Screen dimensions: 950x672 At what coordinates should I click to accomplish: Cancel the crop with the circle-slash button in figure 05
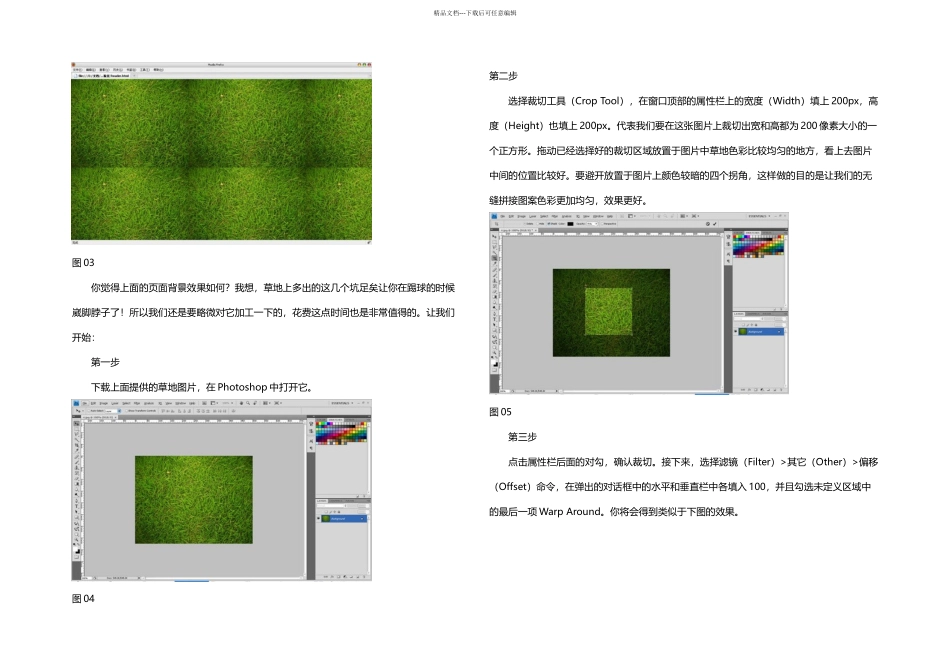(x=708, y=224)
